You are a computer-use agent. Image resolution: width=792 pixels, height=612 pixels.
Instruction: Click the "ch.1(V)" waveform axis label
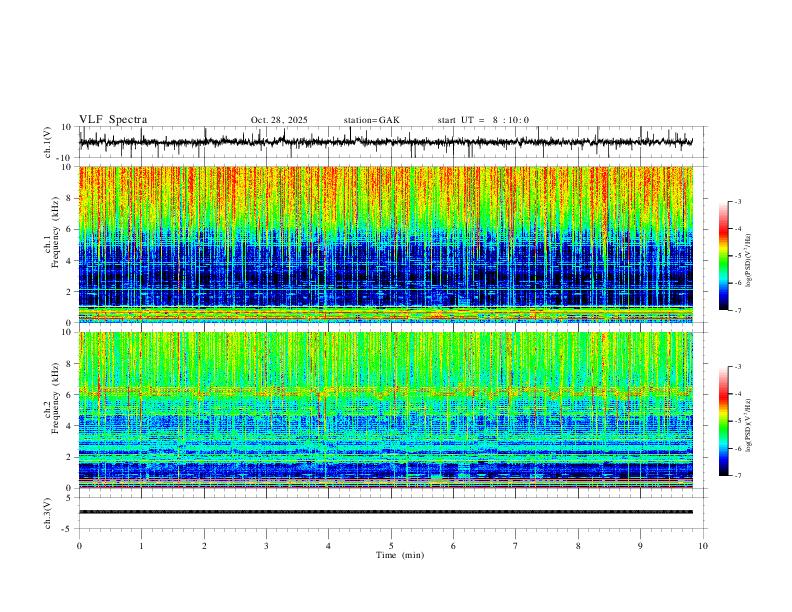coord(48,142)
